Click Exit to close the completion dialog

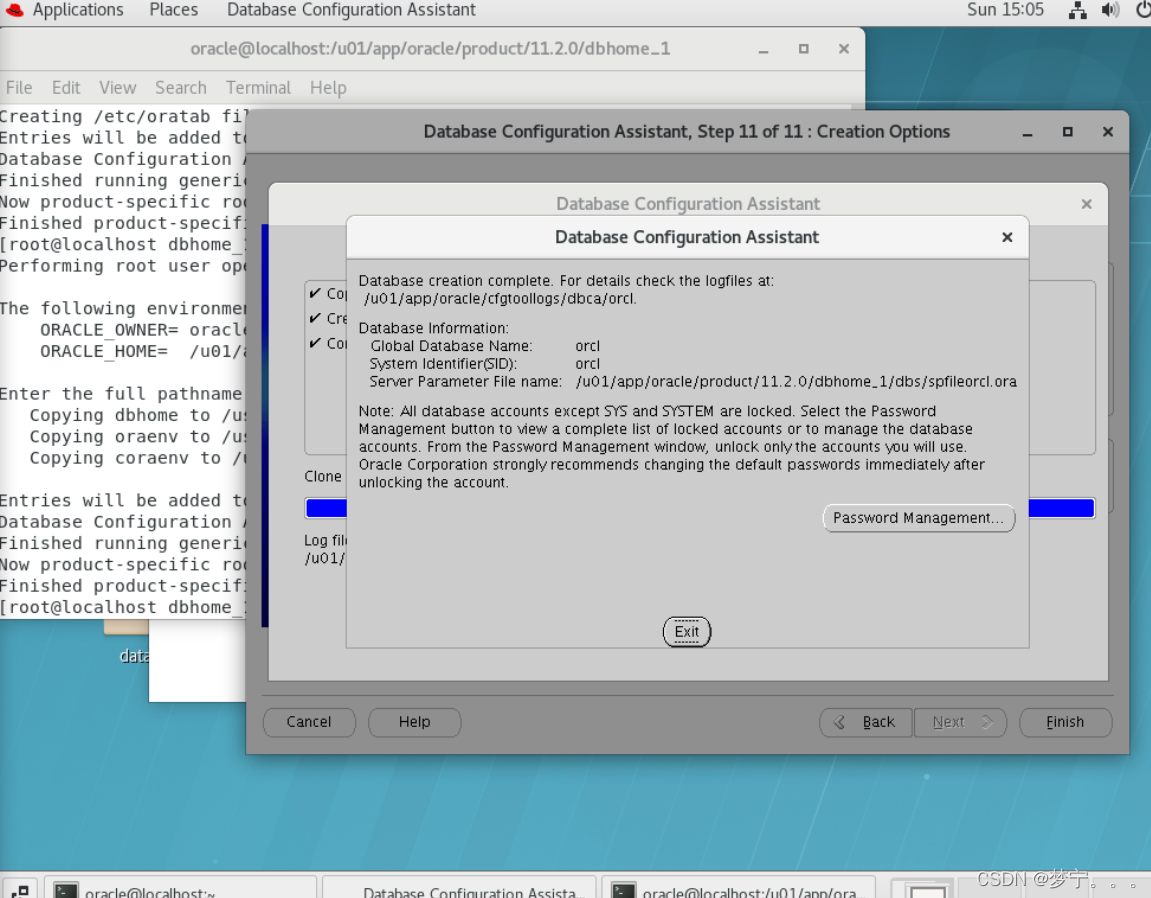tap(687, 631)
